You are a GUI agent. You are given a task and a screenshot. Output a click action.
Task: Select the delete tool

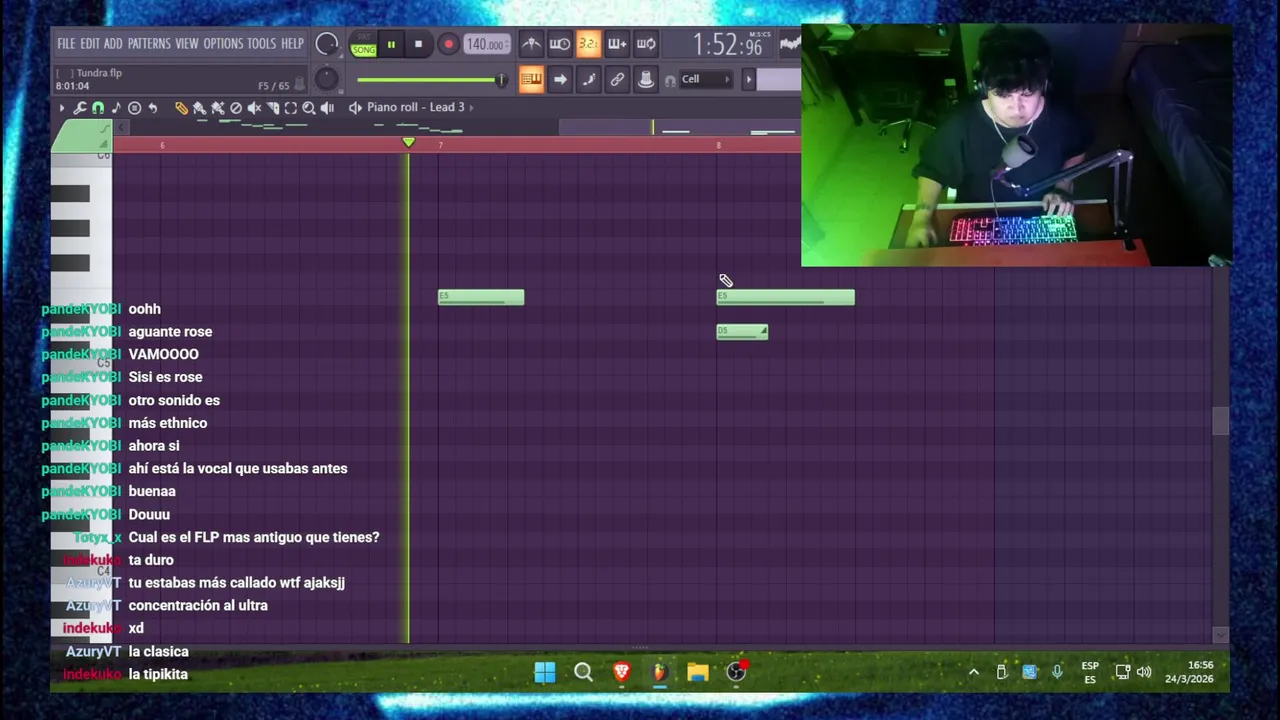235,107
